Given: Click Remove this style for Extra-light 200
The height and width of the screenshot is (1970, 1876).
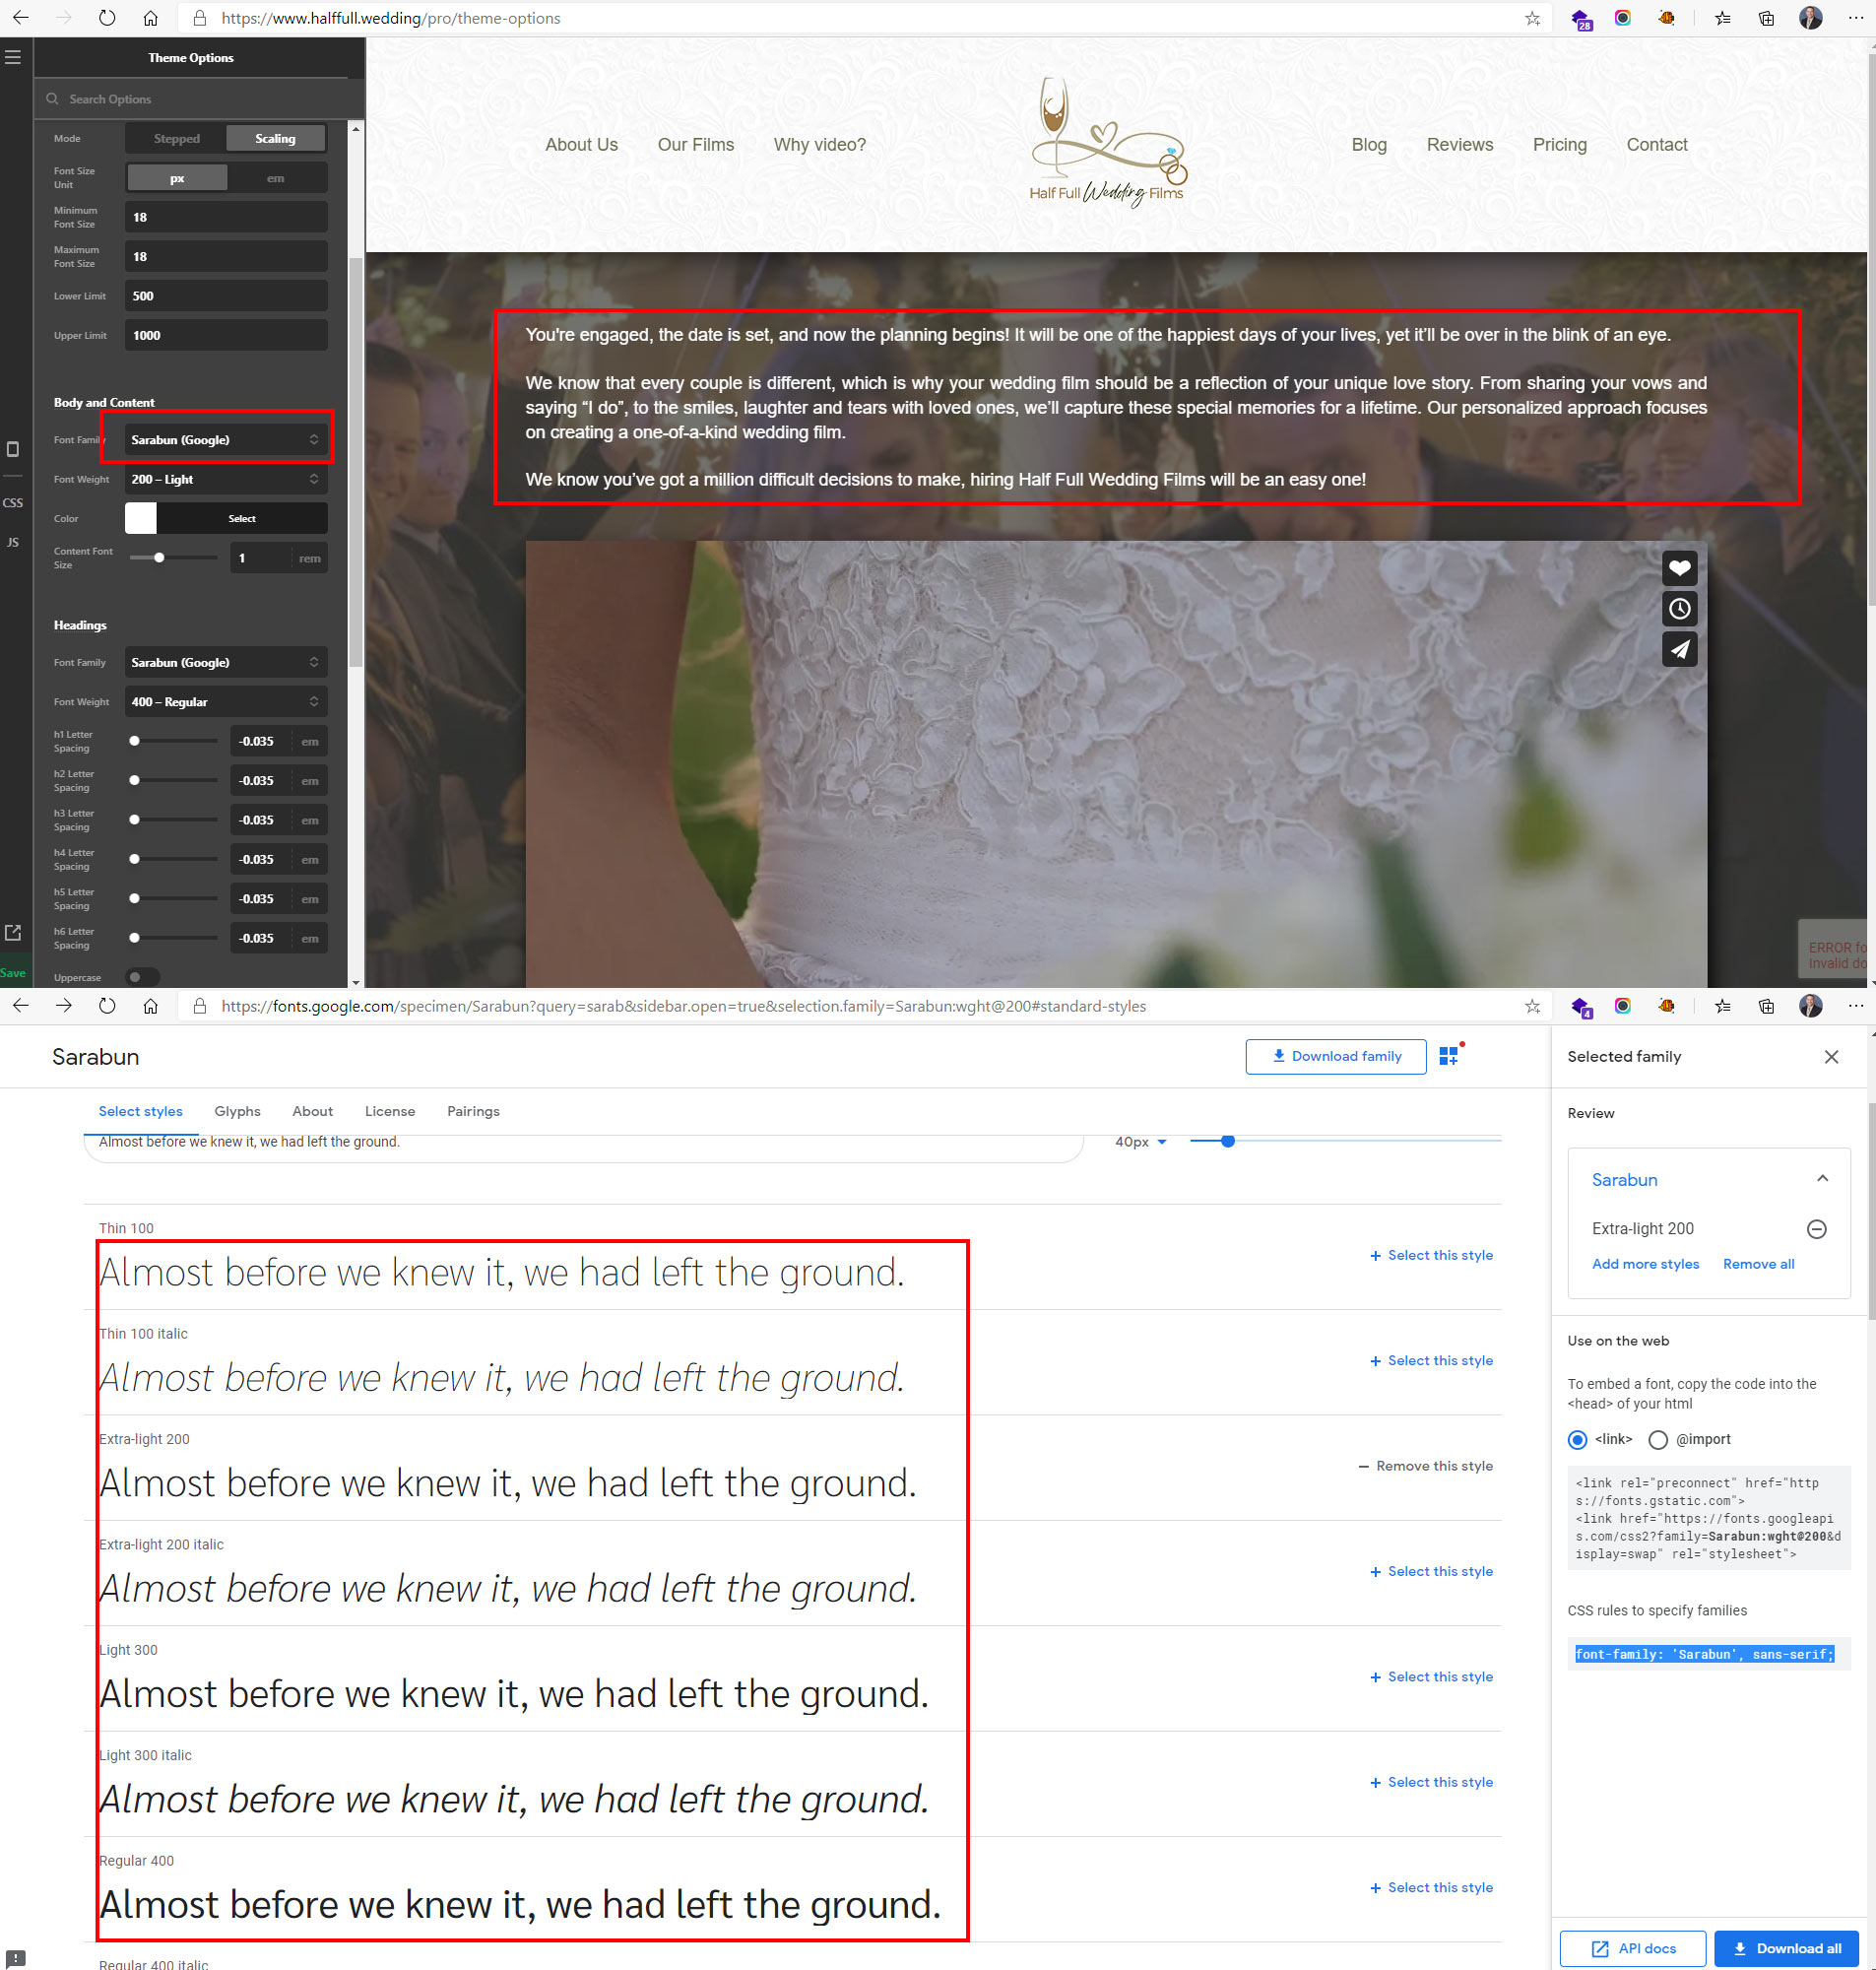Looking at the screenshot, I should coord(1425,1466).
